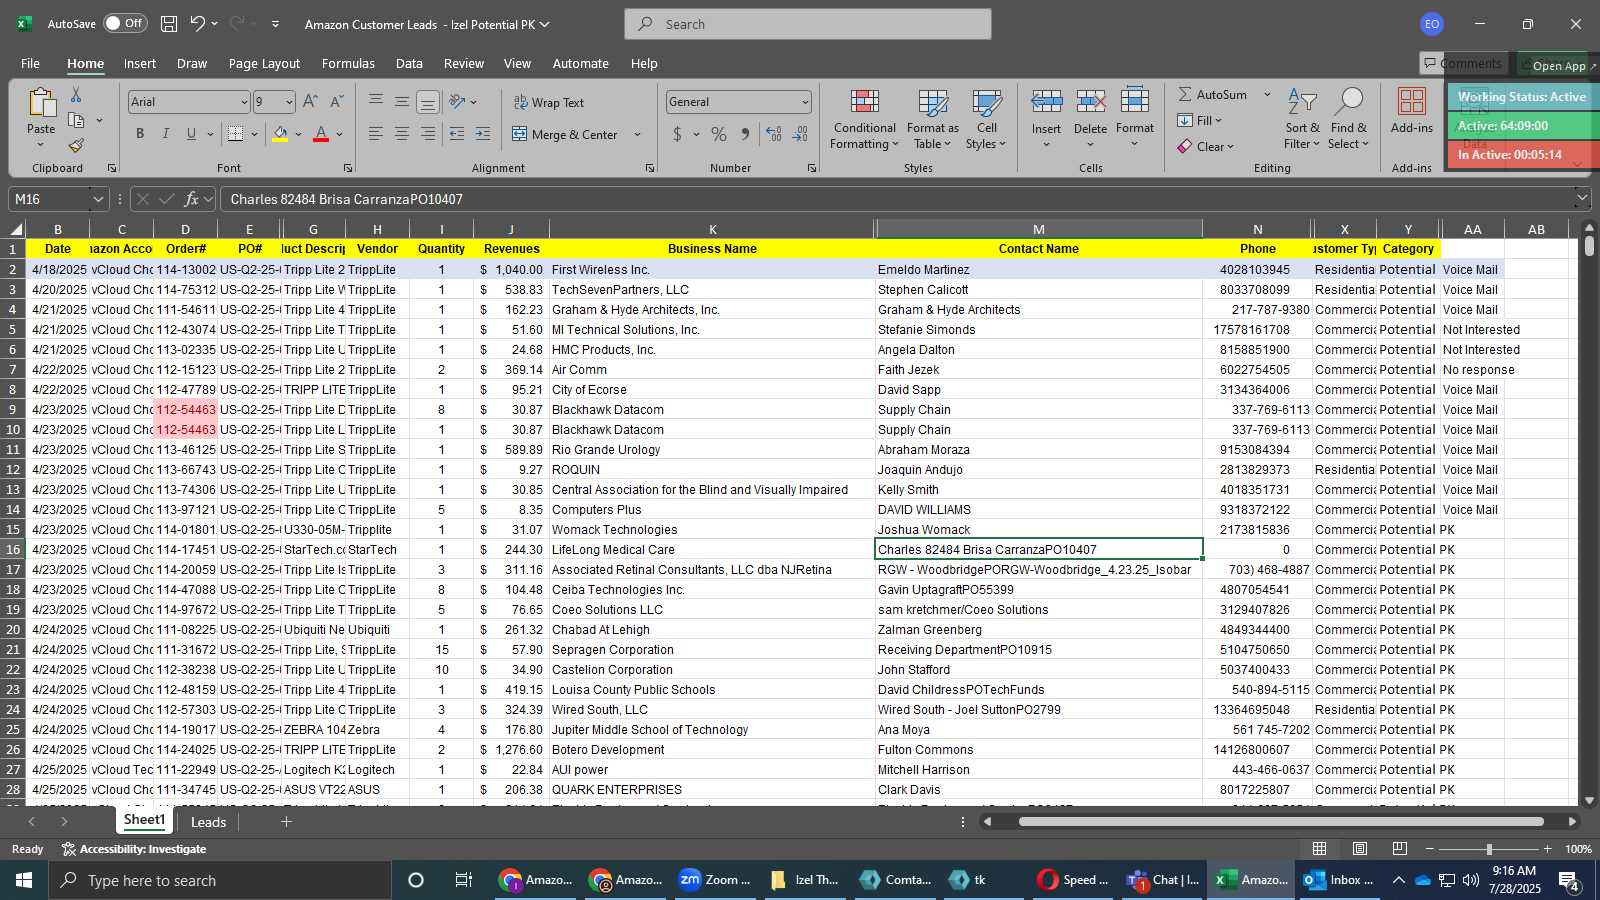Switch to the Data ribbon tab
The height and width of the screenshot is (900, 1600).
point(409,63)
